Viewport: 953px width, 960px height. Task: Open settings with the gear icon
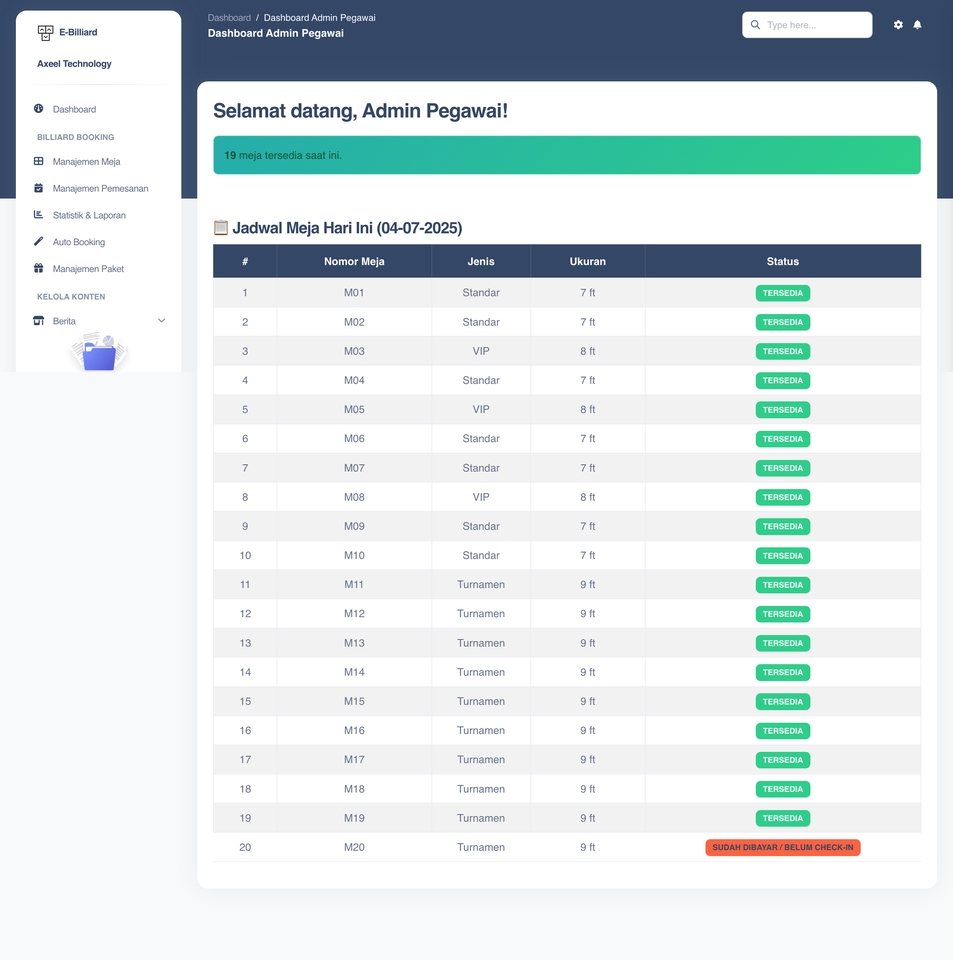898,25
